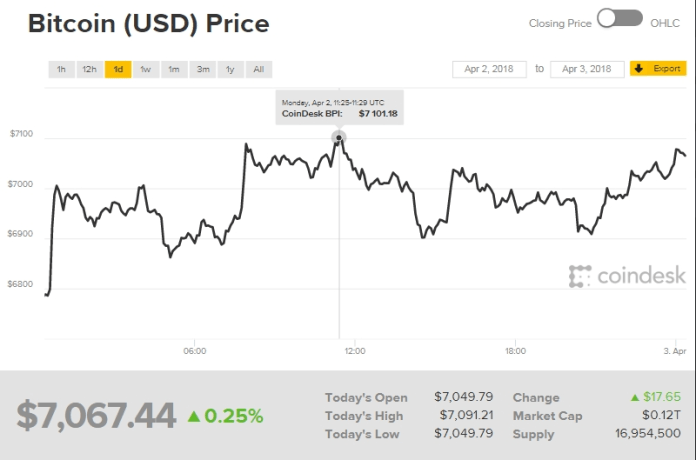Click the download arrow icon in Export

639,69
